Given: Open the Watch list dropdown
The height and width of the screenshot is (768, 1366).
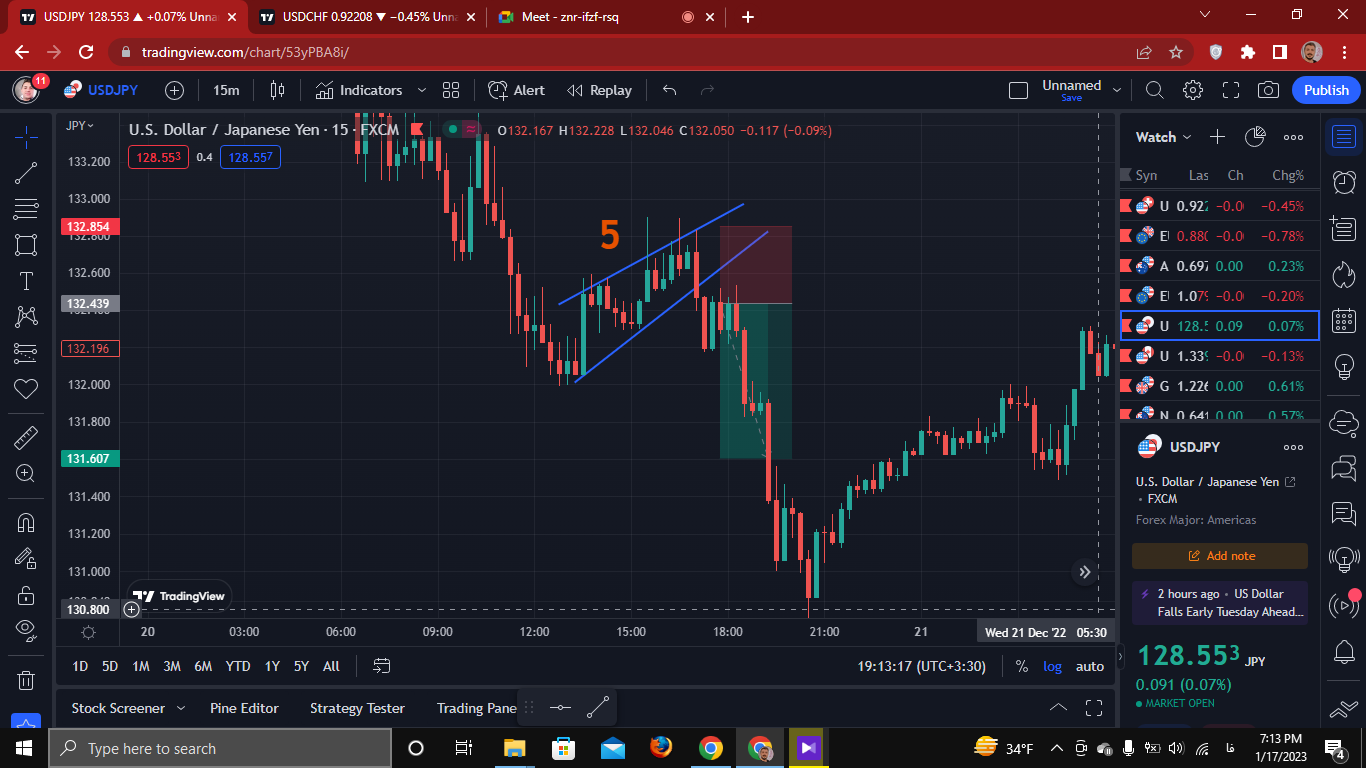Looking at the screenshot, I should click(x=1164, y=137).
